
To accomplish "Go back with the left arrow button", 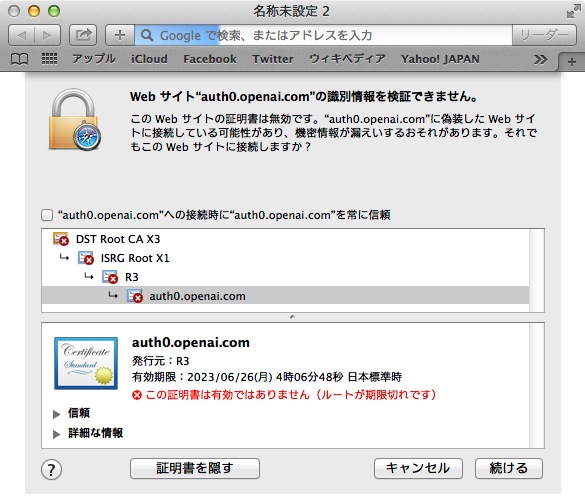I will pos(22,35).
